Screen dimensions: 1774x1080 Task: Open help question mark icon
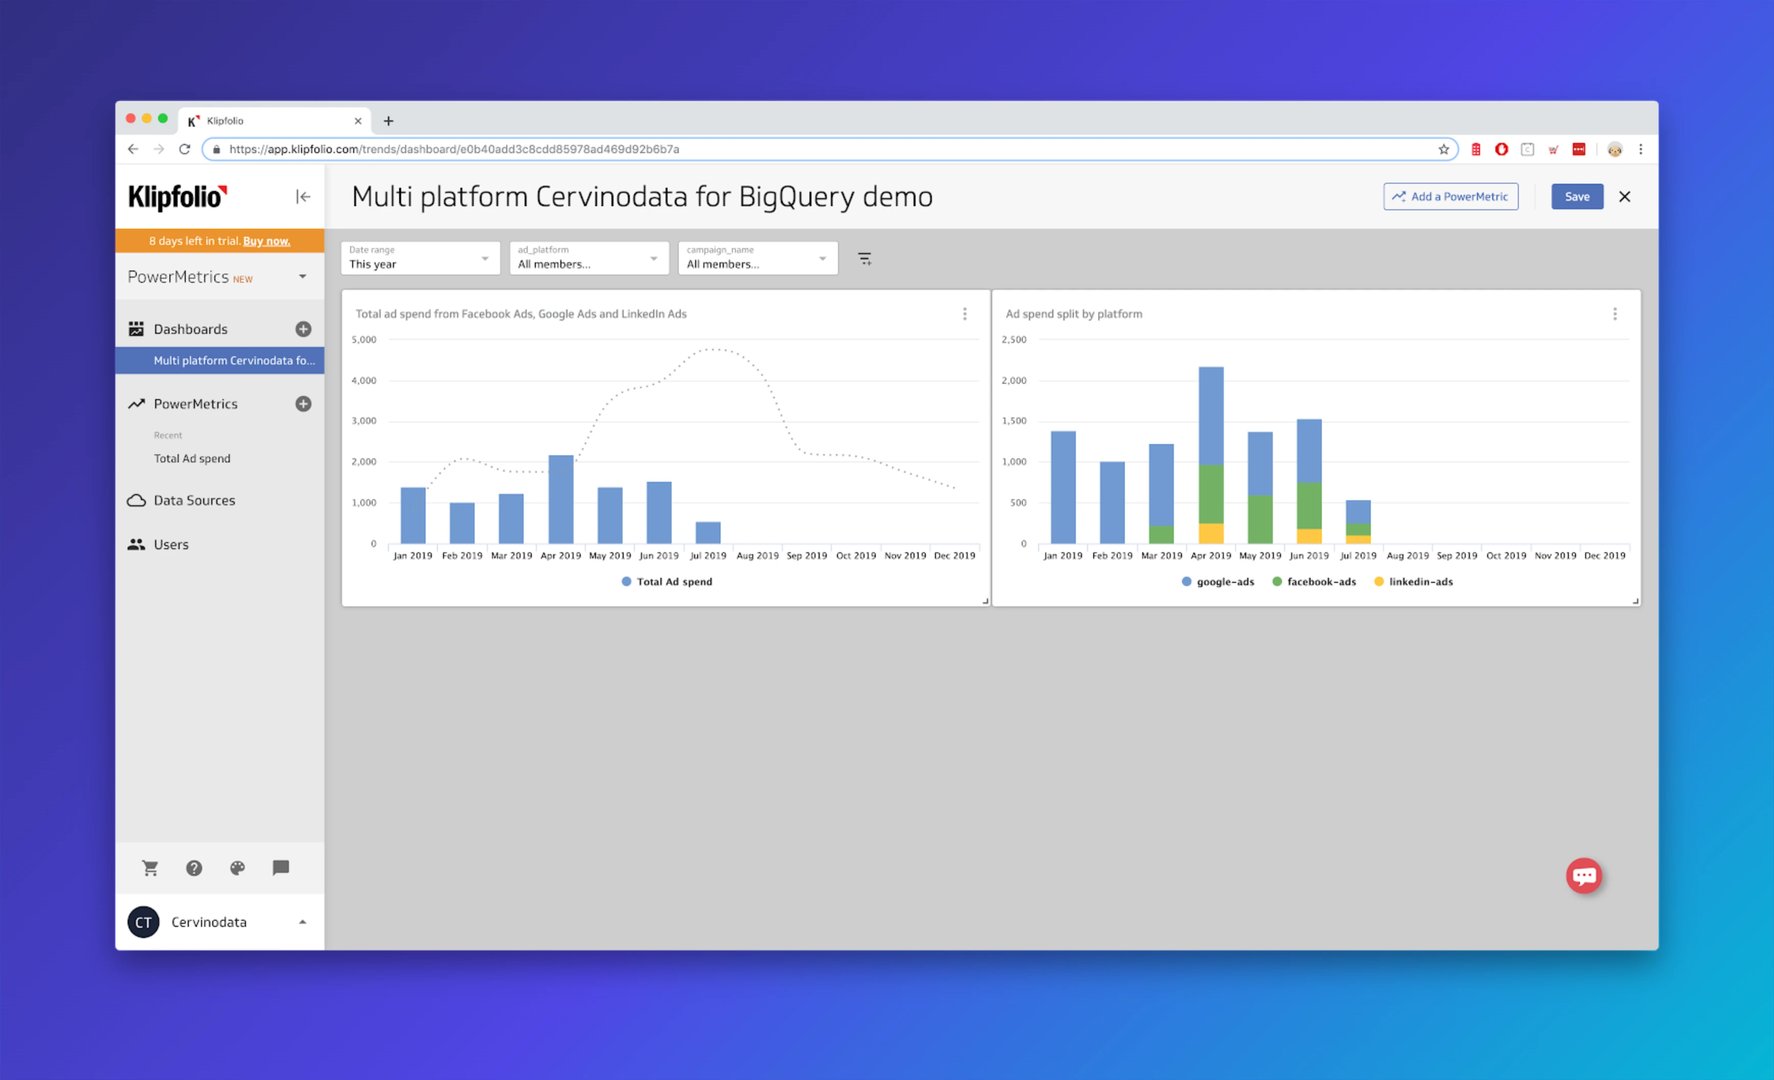click(x=194, y=868)
